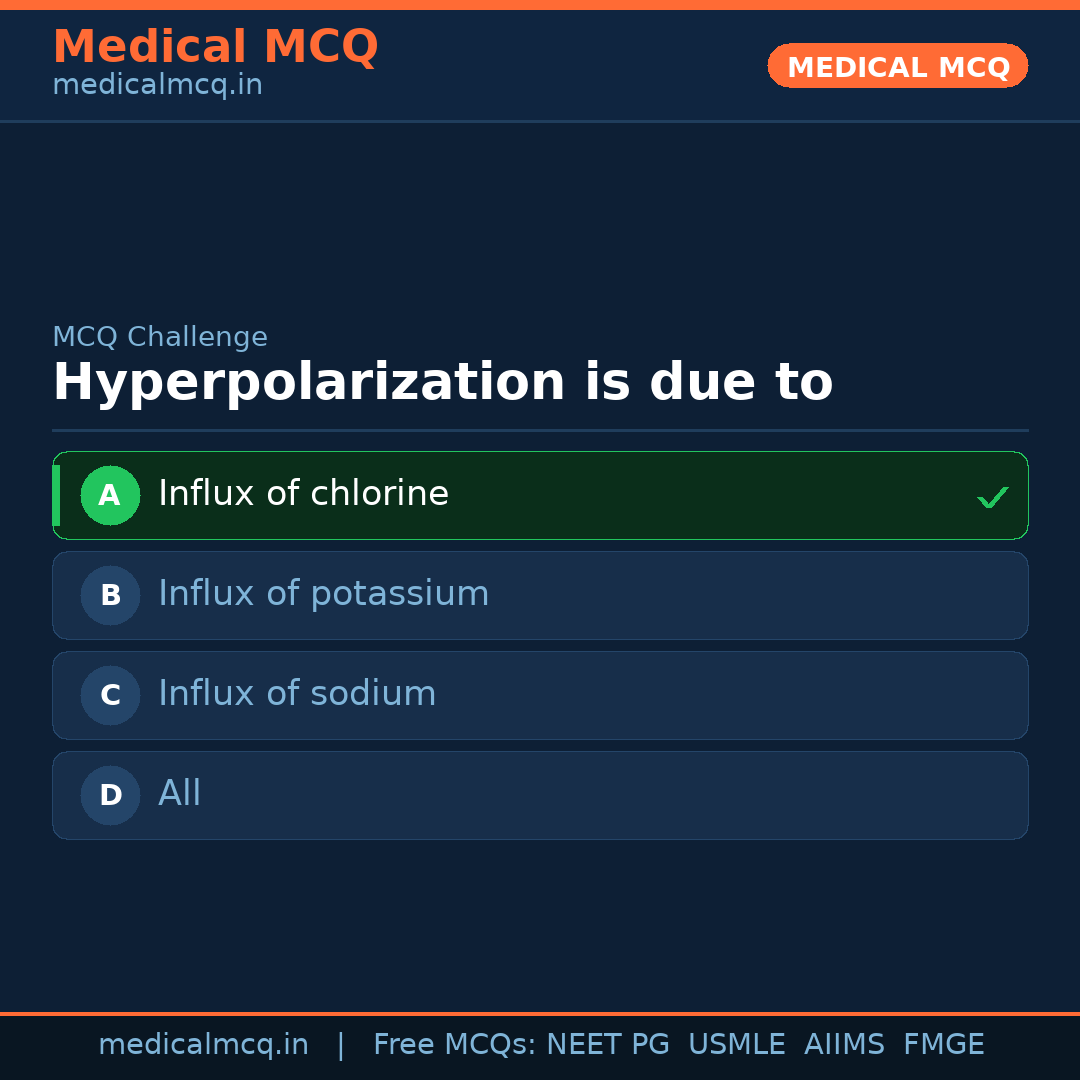The width and height of the screenshot is (1080, 1080).
Task: Open the medicalmcq.in link under the title
Action: 157,86
